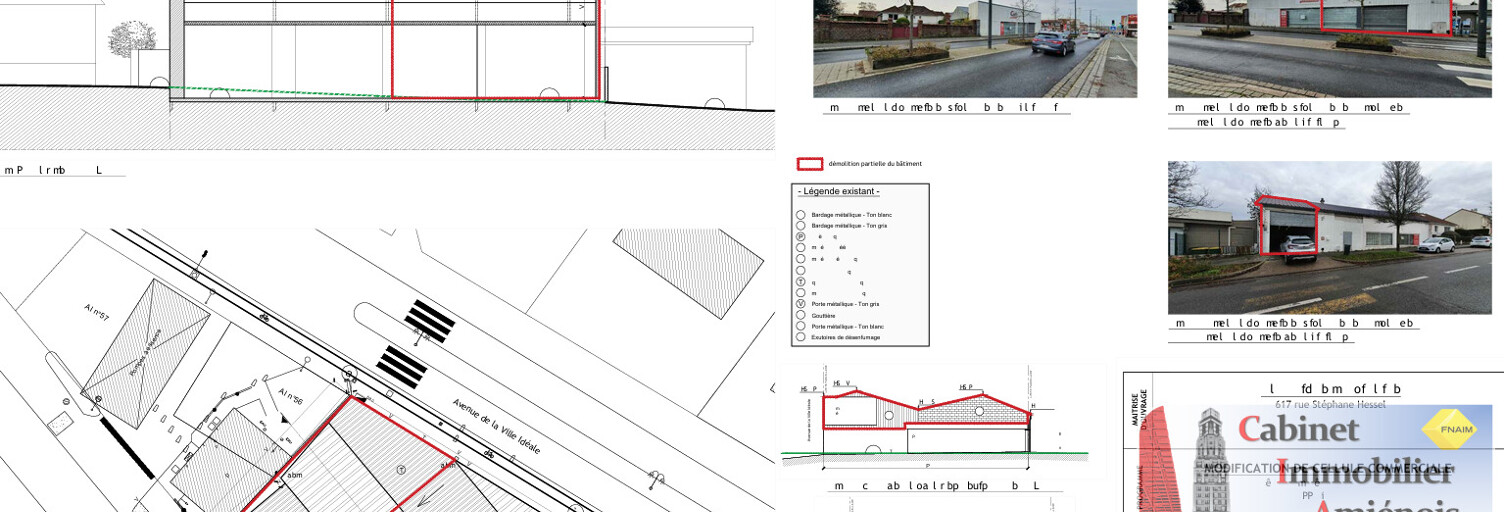This screenshot has height=512, width=1504.
Task: Click the yellow FNAIM diamond logo
Action: click(1449, 429)
